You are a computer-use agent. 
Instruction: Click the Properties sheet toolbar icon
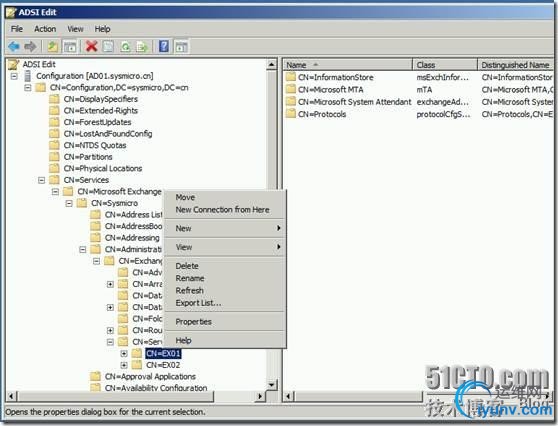(x=109, y=47)
